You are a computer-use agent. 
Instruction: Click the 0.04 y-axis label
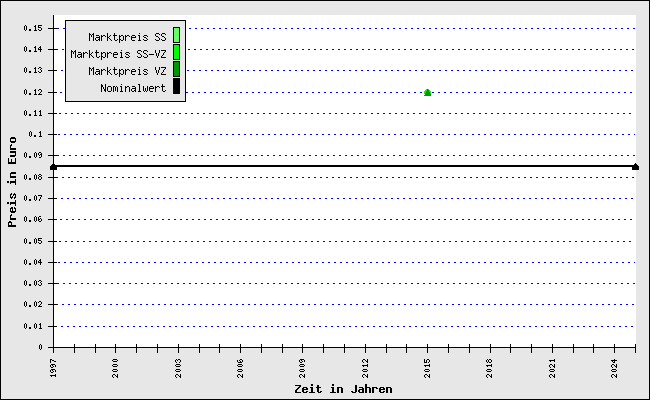pos(33,262)
